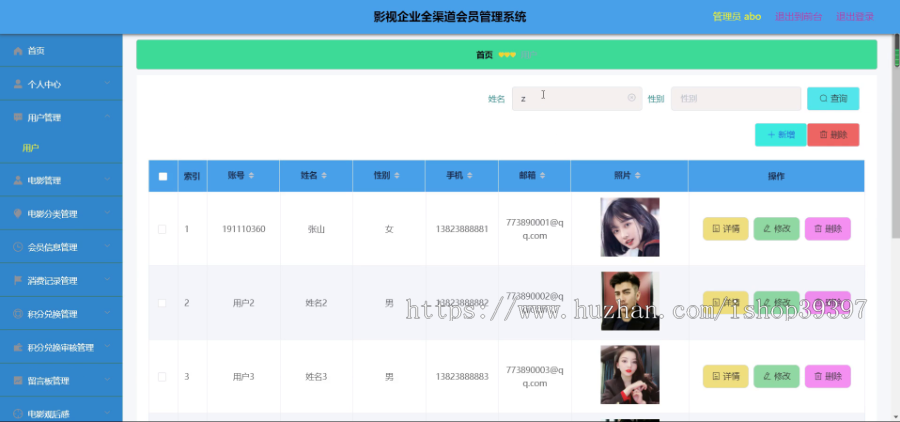Click the 性别 search input field
The height and width of the screenshot is (422, 900).
(736, 99)
